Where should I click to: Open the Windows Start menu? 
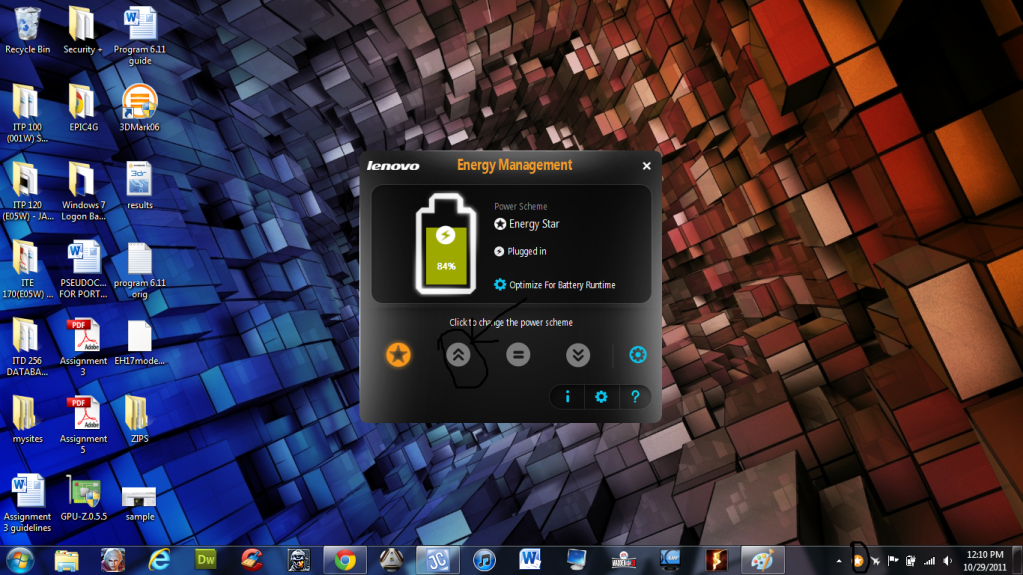(x=20, y=561)
